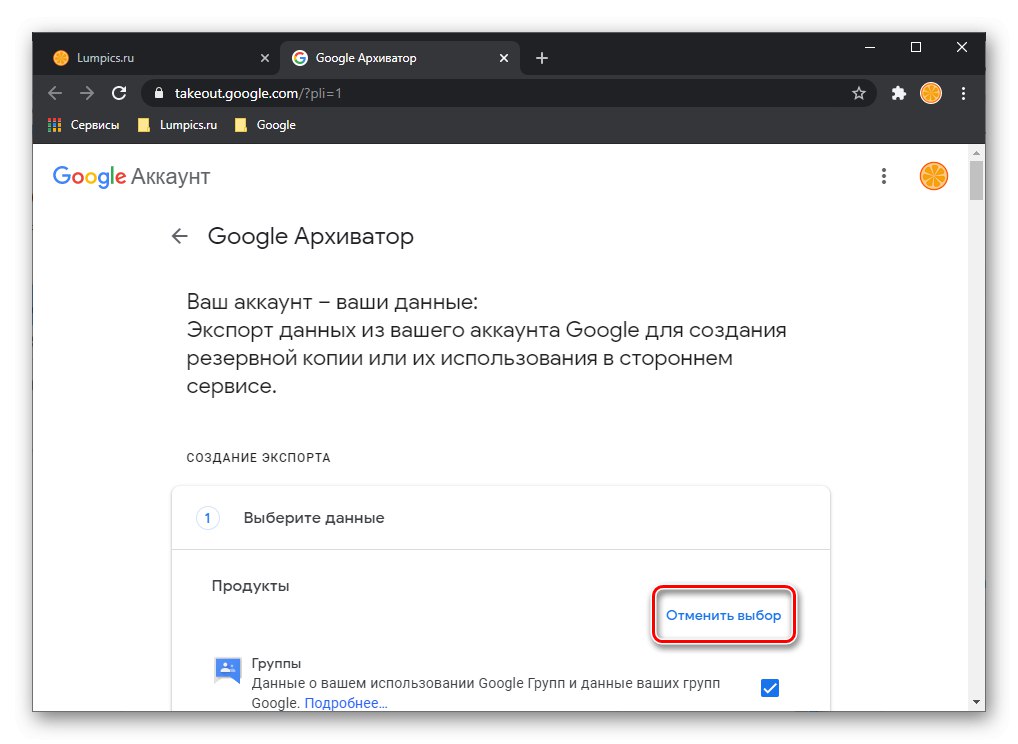This screenshot has height=744, width=1018.
Task: Click the СОЗДАНИЕ ЭКСПОРТА label
Action: coord(258,458)
